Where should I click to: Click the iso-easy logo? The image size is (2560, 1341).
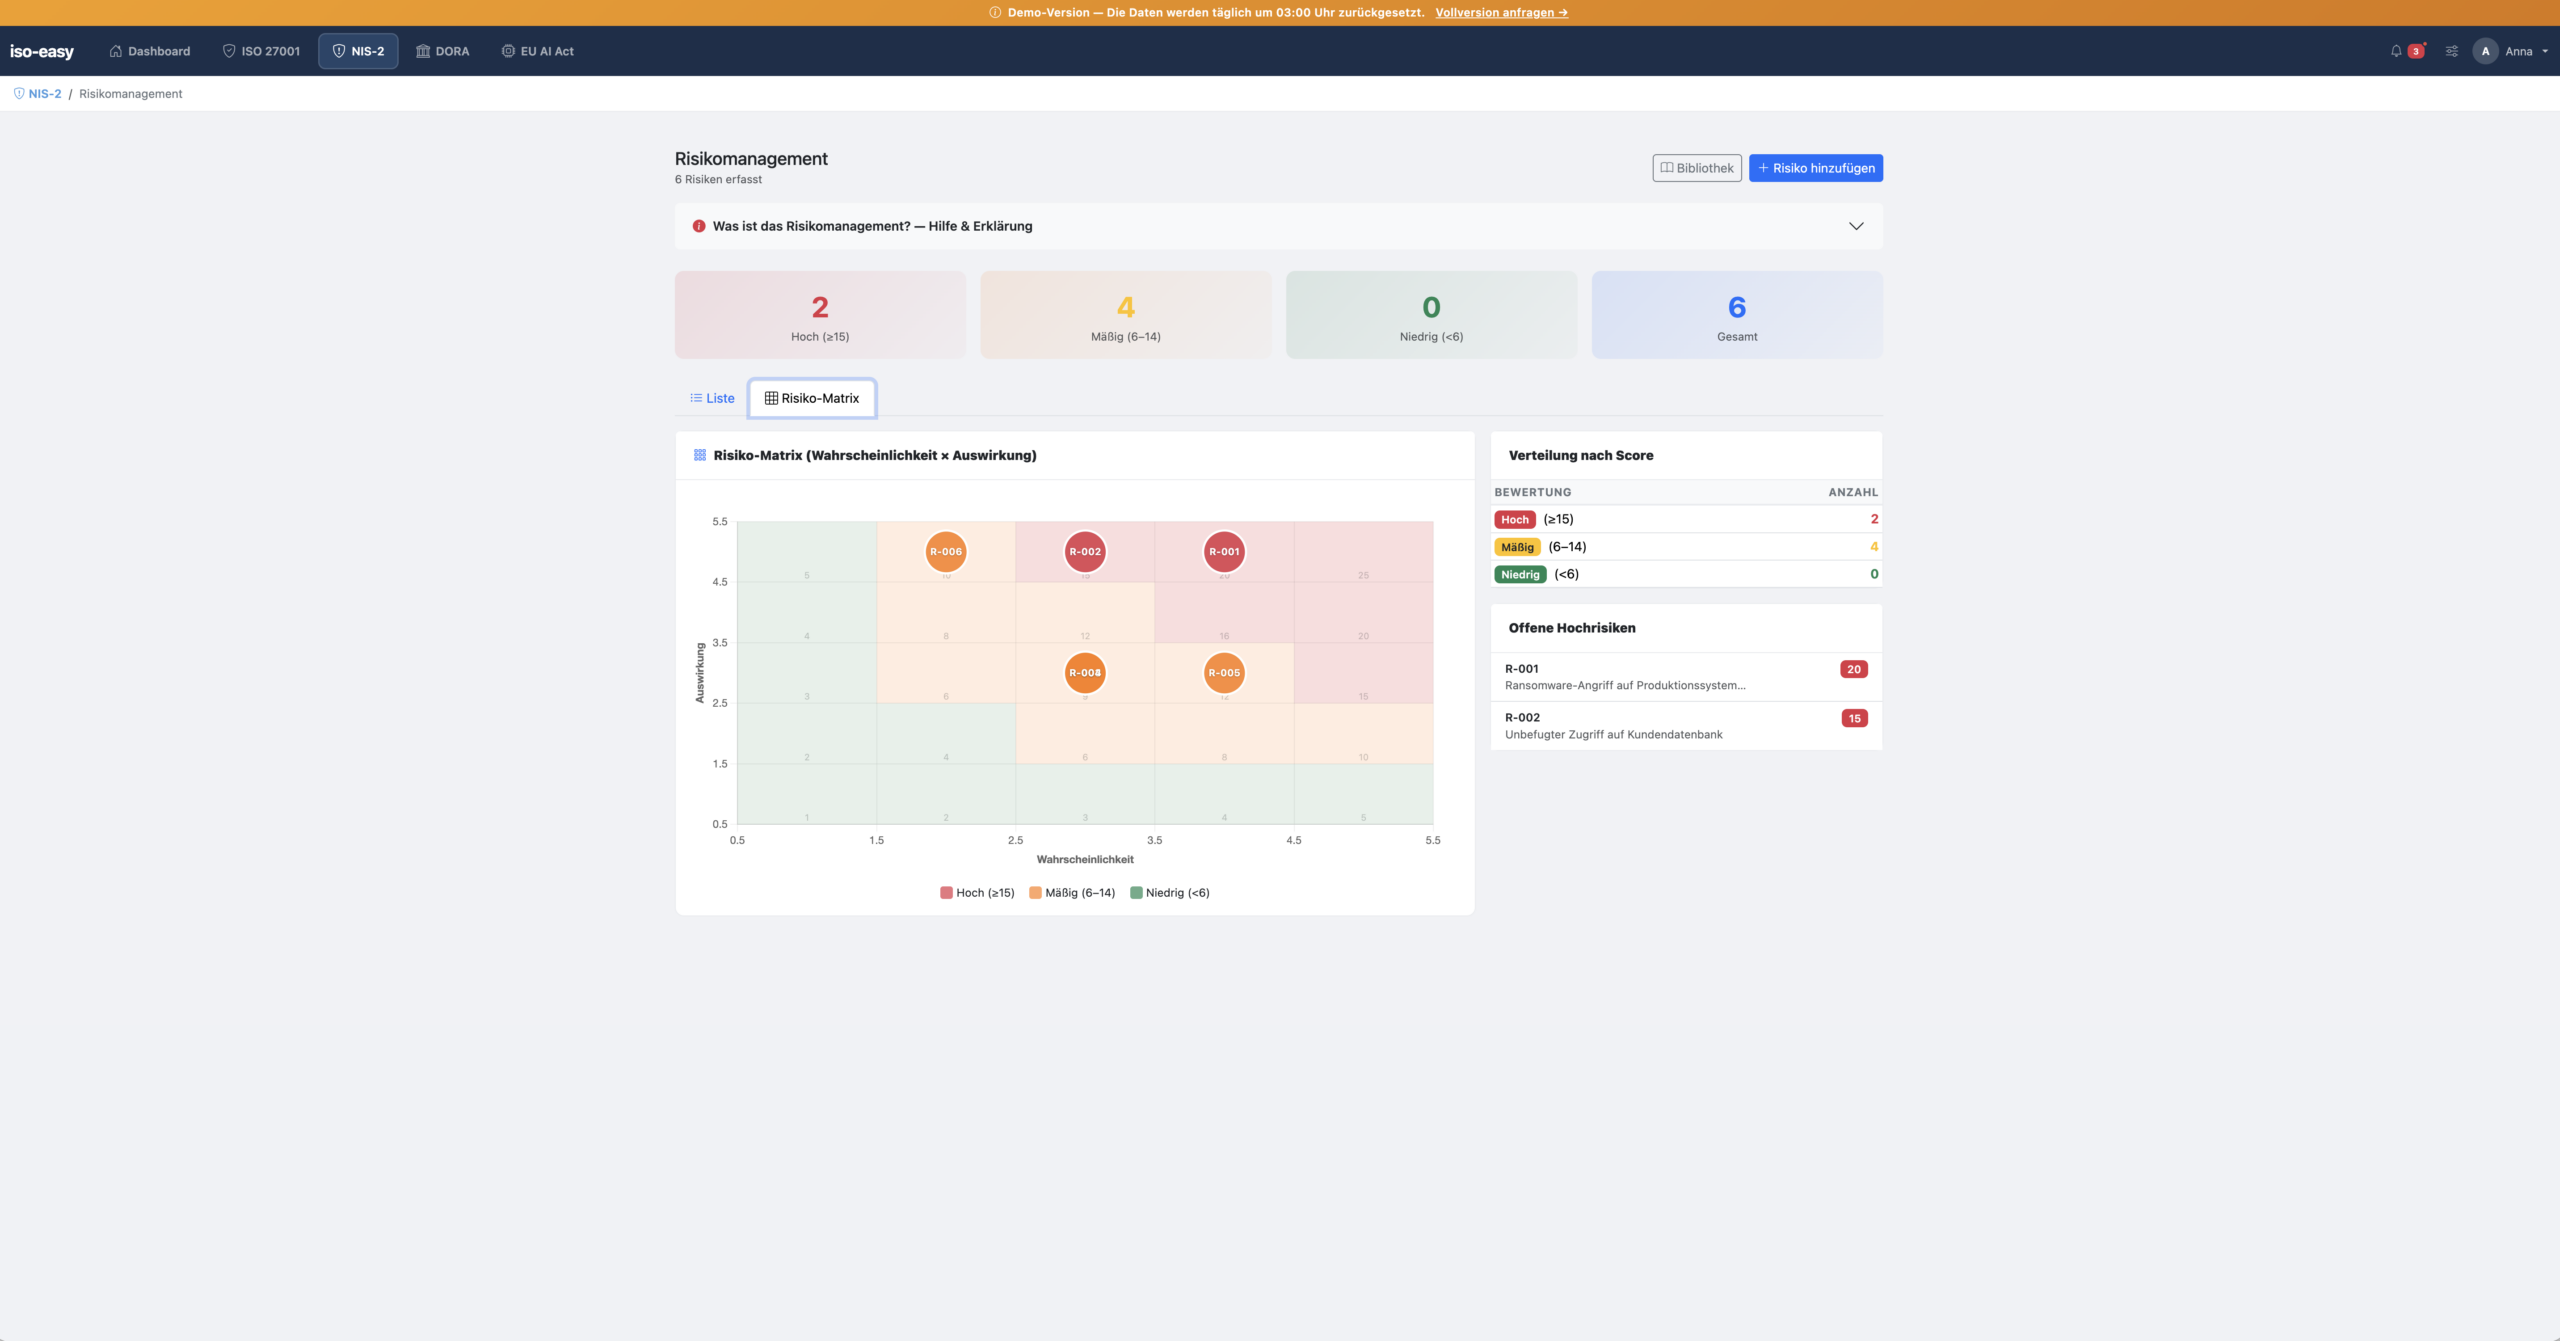42,51
